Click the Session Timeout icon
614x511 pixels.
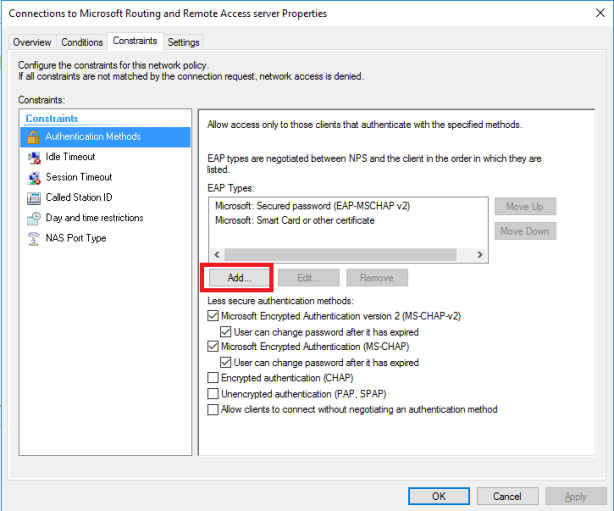click(34, 178)
